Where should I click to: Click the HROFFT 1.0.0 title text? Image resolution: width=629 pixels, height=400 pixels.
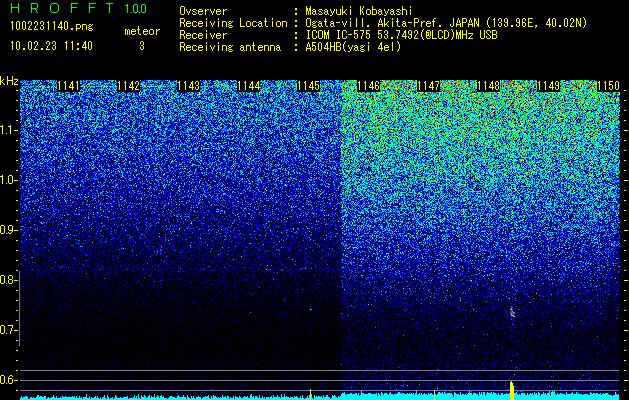(x=78, y=8)
